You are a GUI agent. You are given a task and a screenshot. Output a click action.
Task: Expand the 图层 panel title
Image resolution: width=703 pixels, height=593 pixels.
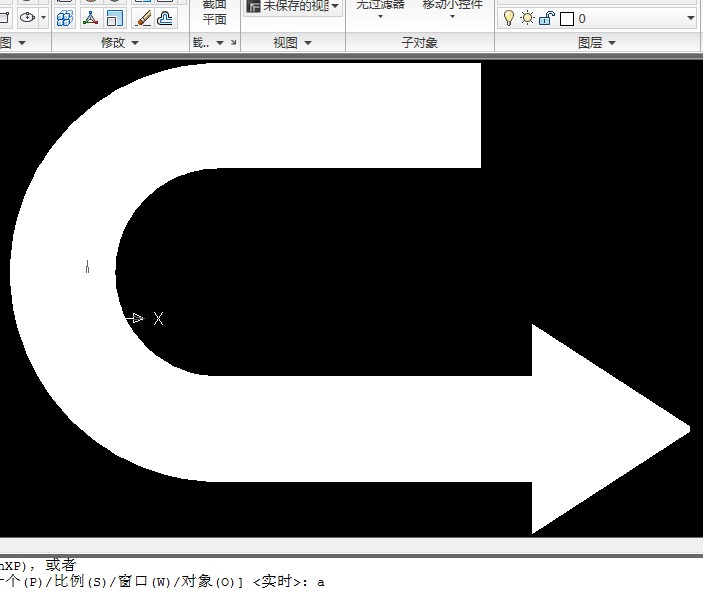(596, 43)
